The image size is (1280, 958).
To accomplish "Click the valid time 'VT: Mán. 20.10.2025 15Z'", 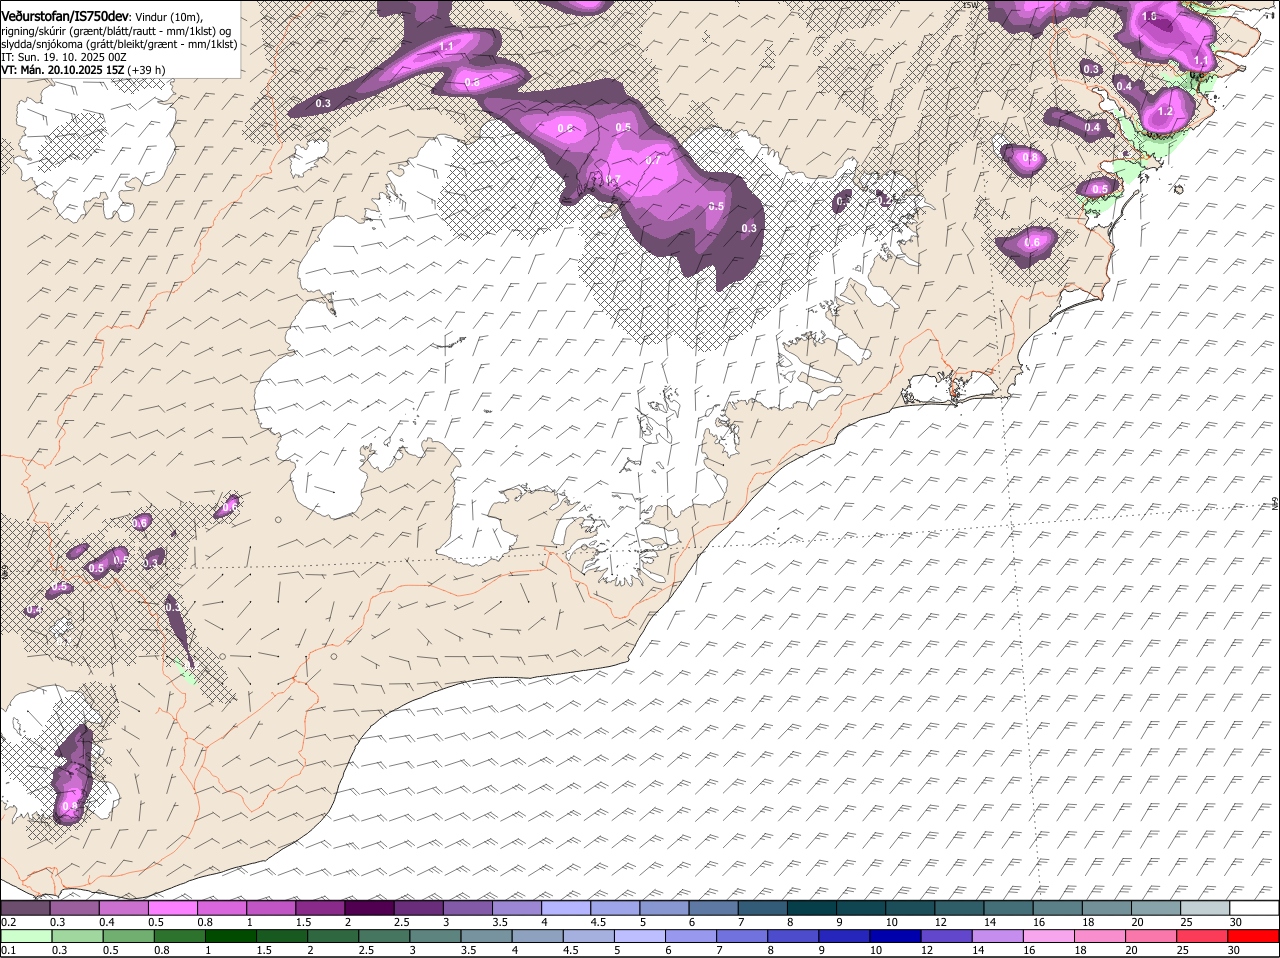I will (63, 70).
